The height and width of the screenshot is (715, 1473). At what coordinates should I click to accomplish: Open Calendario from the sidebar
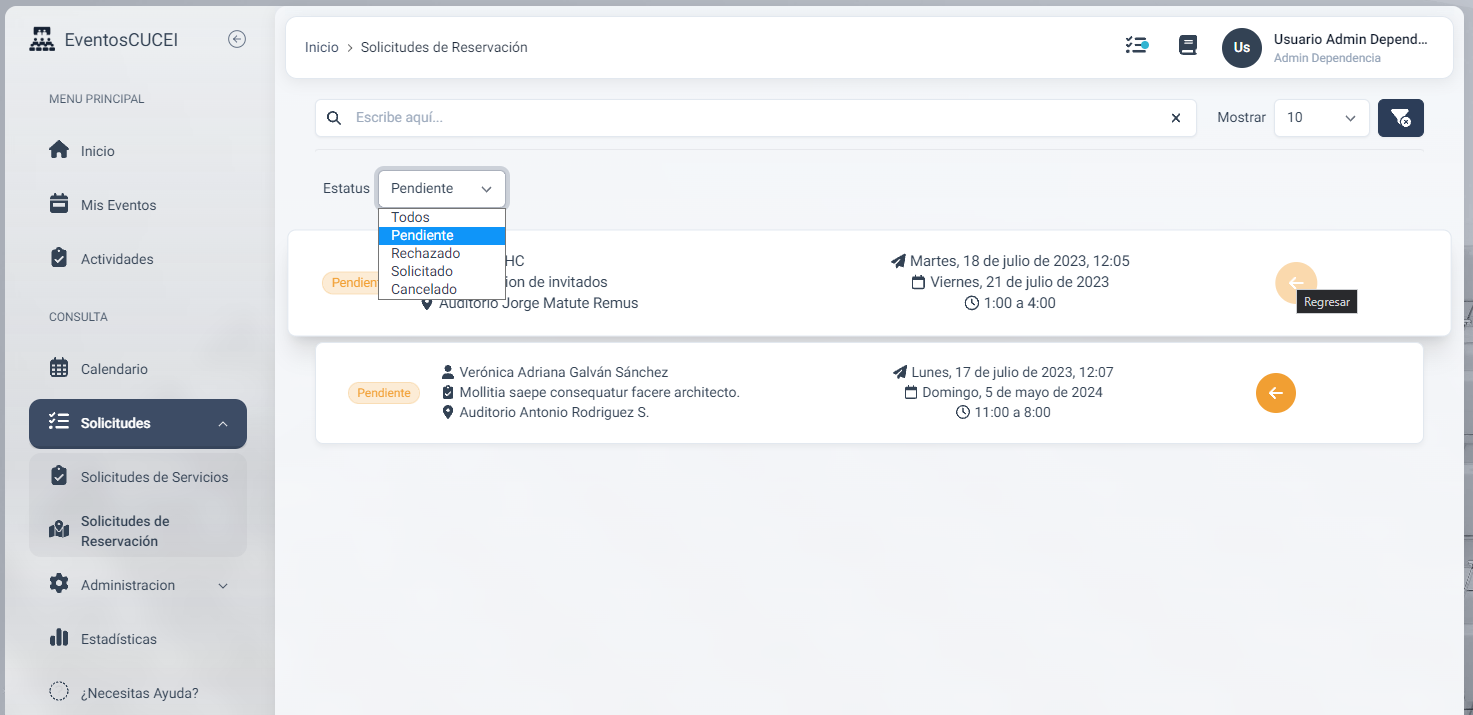(x=114, y=369)
